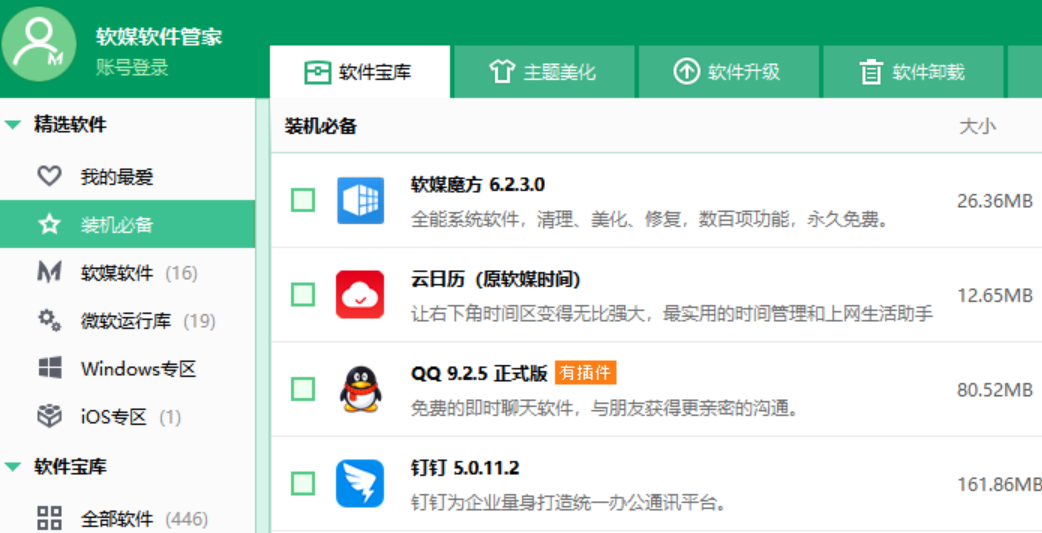Screen dimensions: 1042x533
Task: Click 软媒魔方 description 全能系统软件
Action: pyautogui.click(x=650, y=219)
